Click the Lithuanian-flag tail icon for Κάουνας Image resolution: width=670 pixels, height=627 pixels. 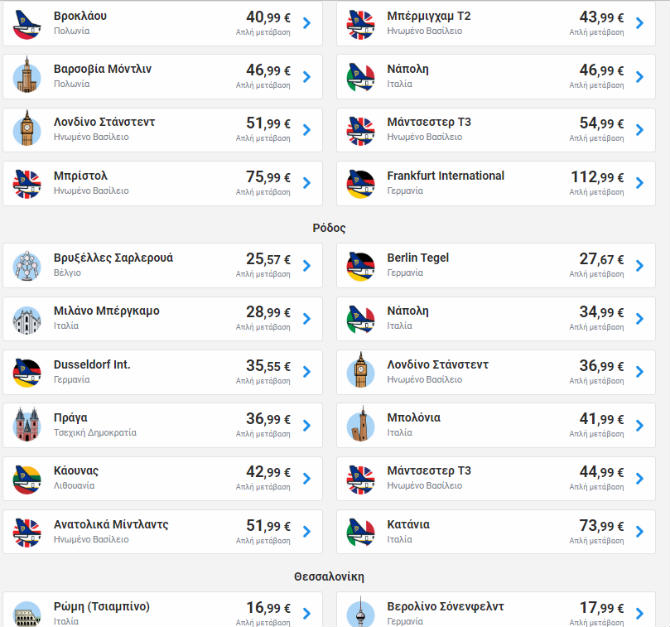(27, 478)
